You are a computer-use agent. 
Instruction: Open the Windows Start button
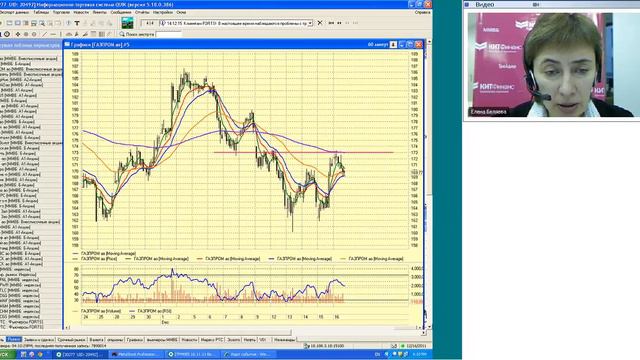(7, 354)
